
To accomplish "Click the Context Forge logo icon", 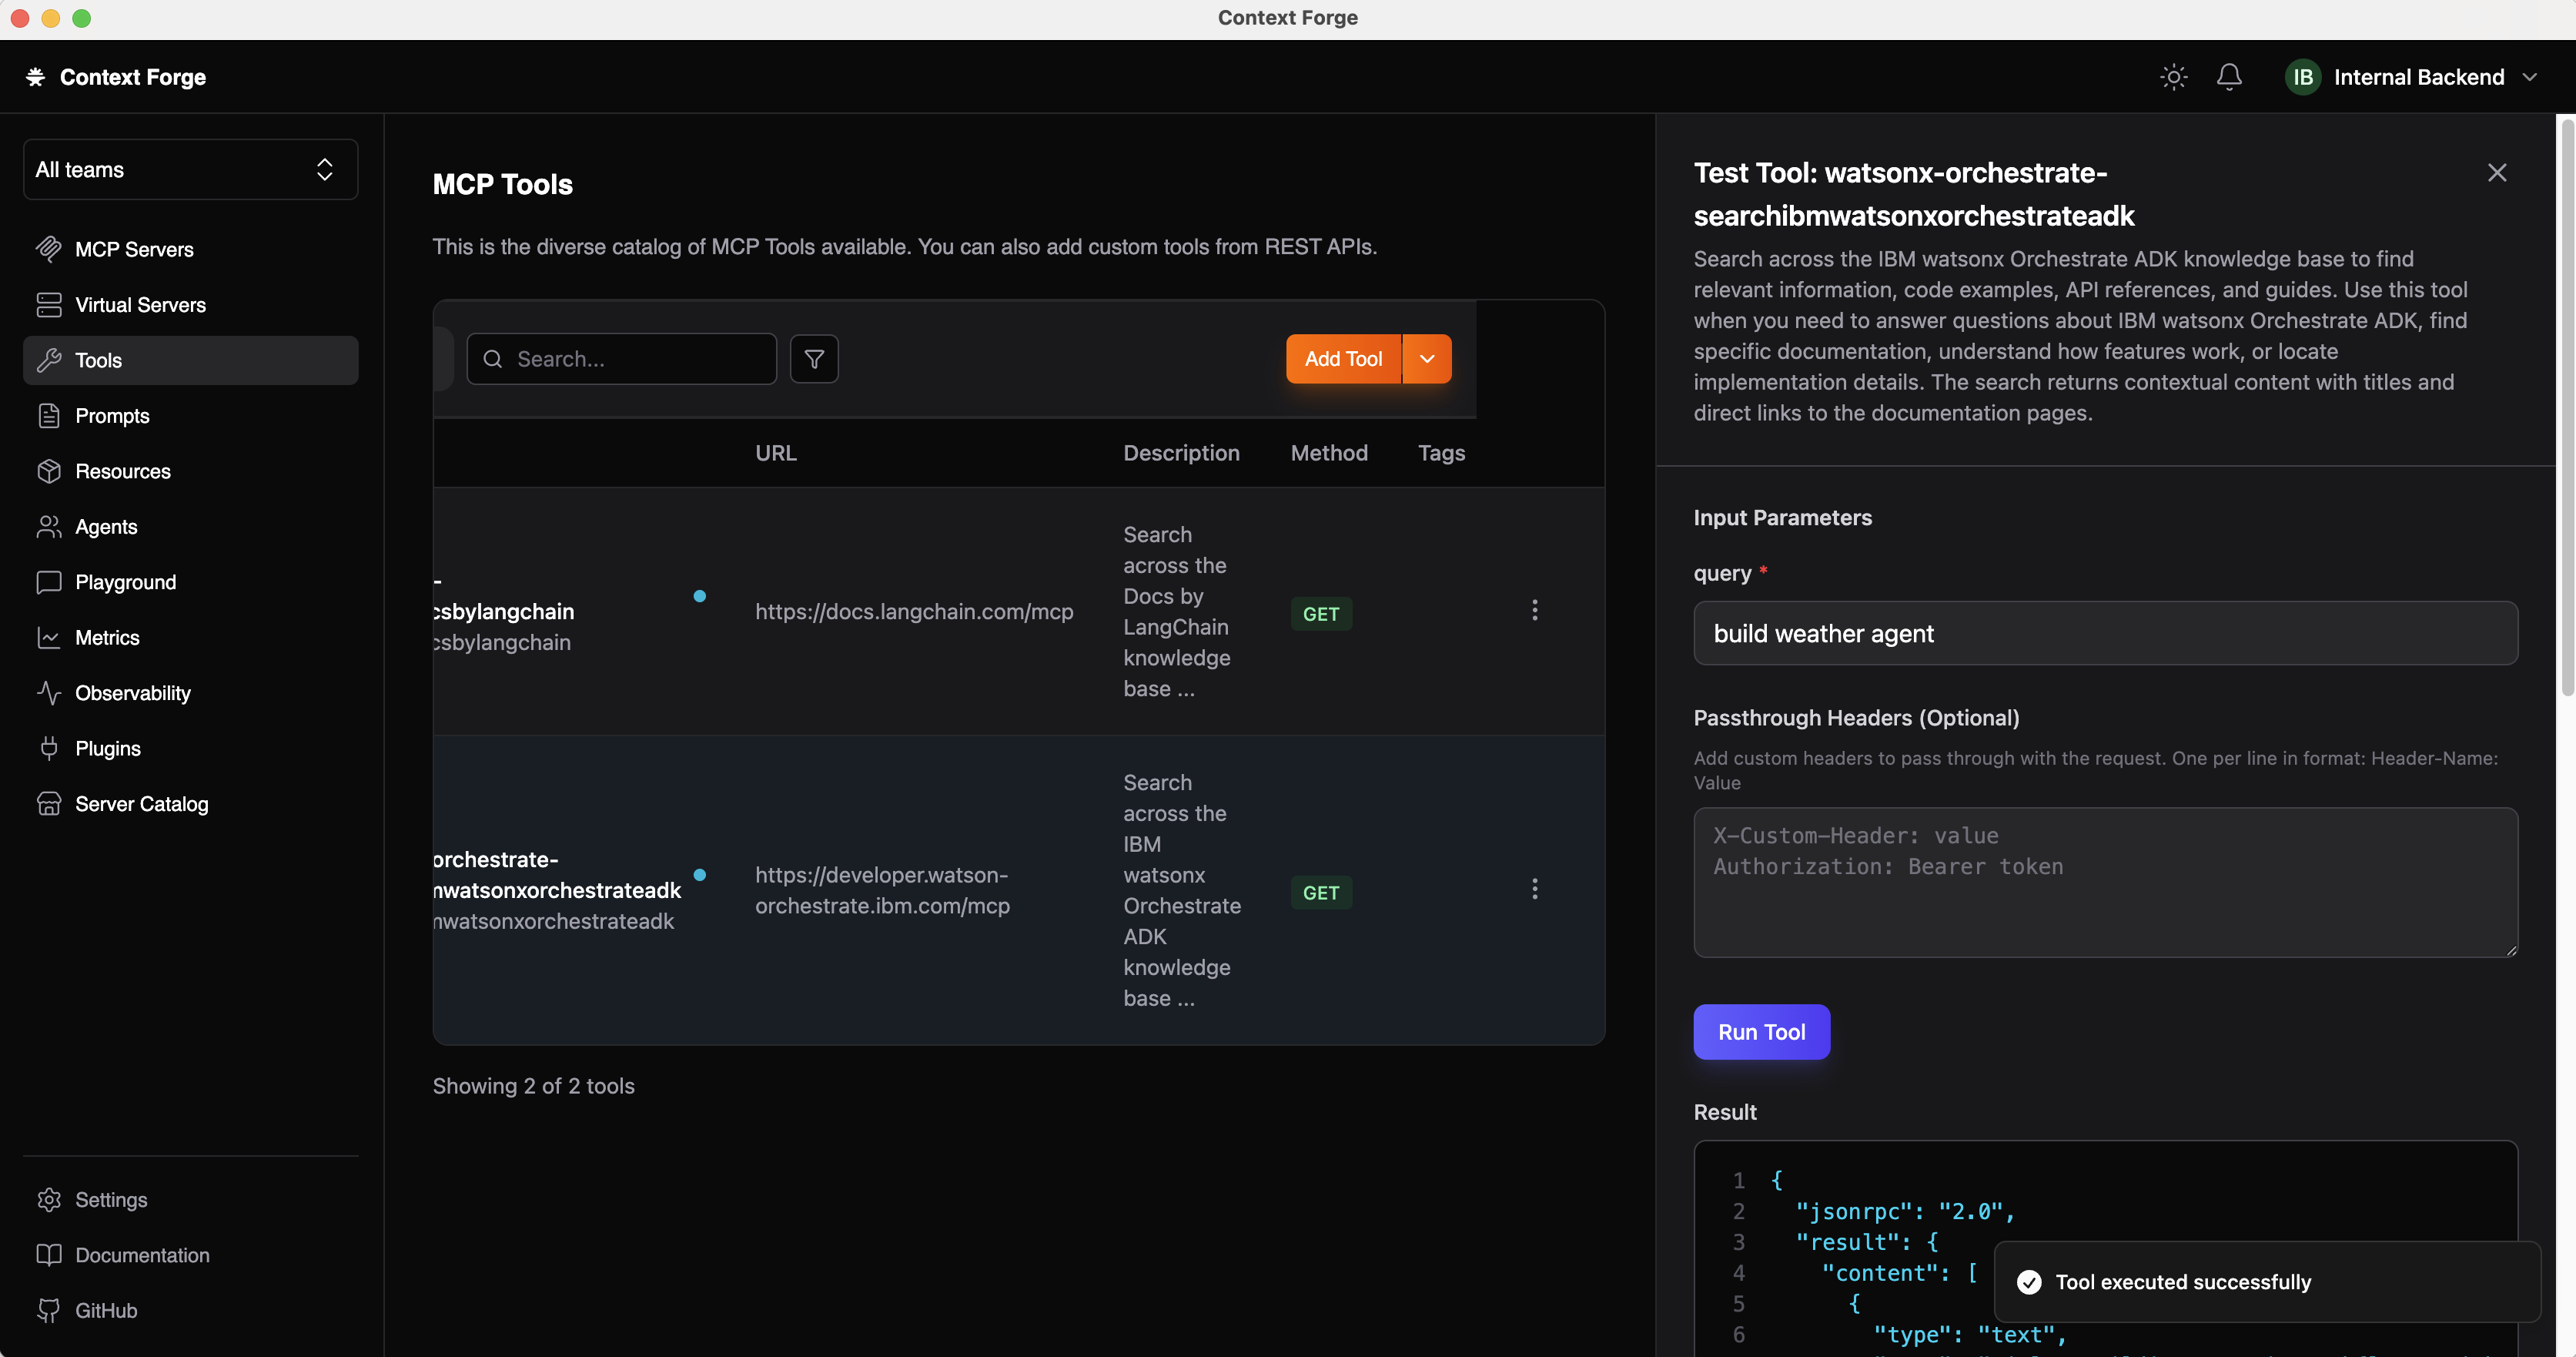I will tap(36, 77).
